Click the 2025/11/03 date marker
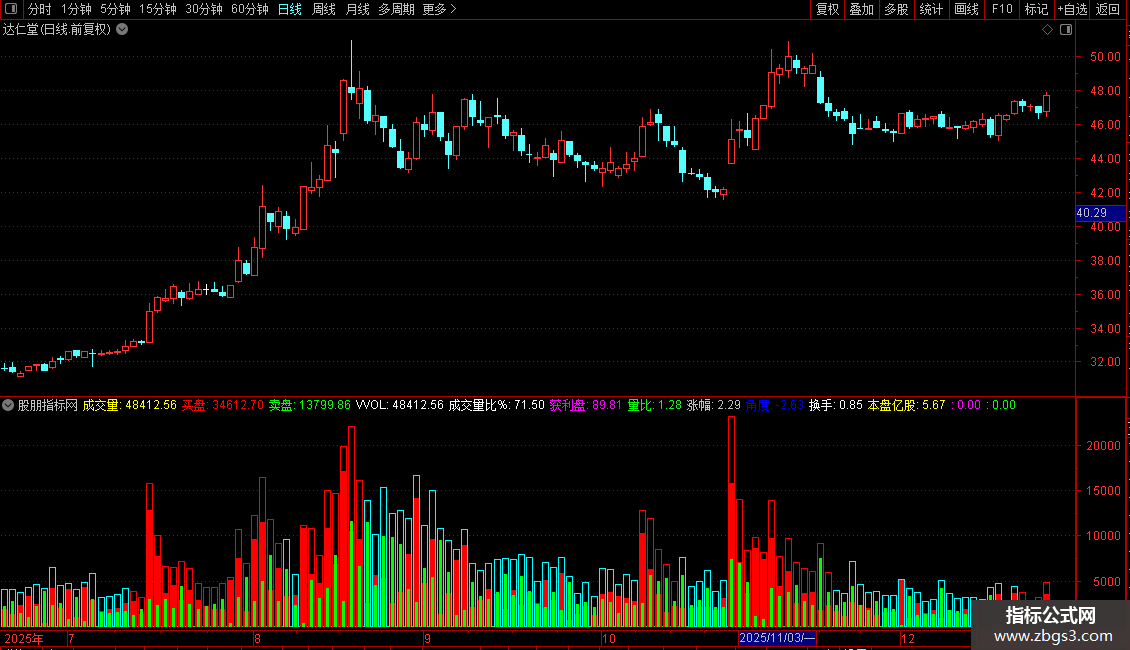The width and height of the screenshot is (1130, 650). pos(777,638)
